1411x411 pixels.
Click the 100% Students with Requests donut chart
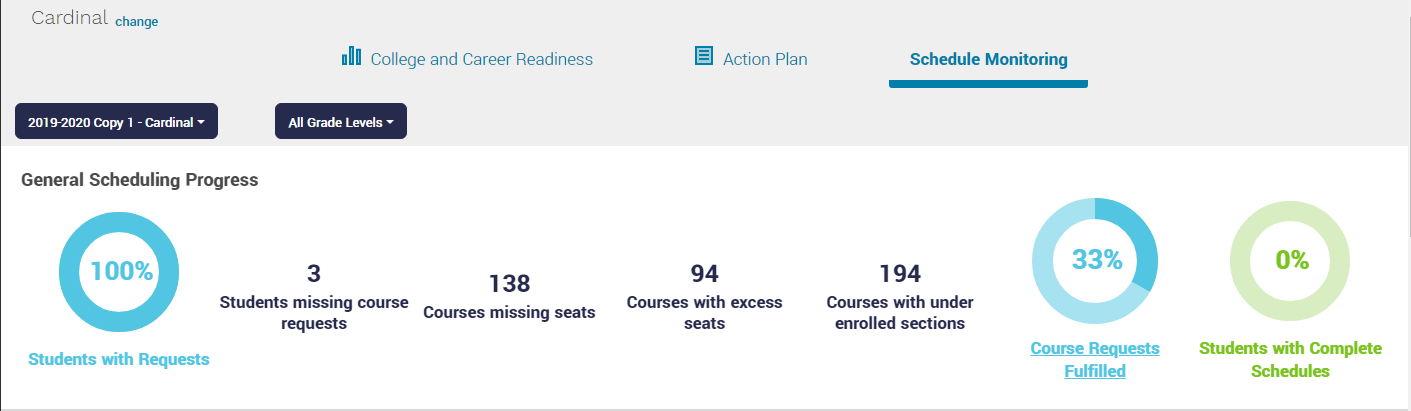pos(119,272)
